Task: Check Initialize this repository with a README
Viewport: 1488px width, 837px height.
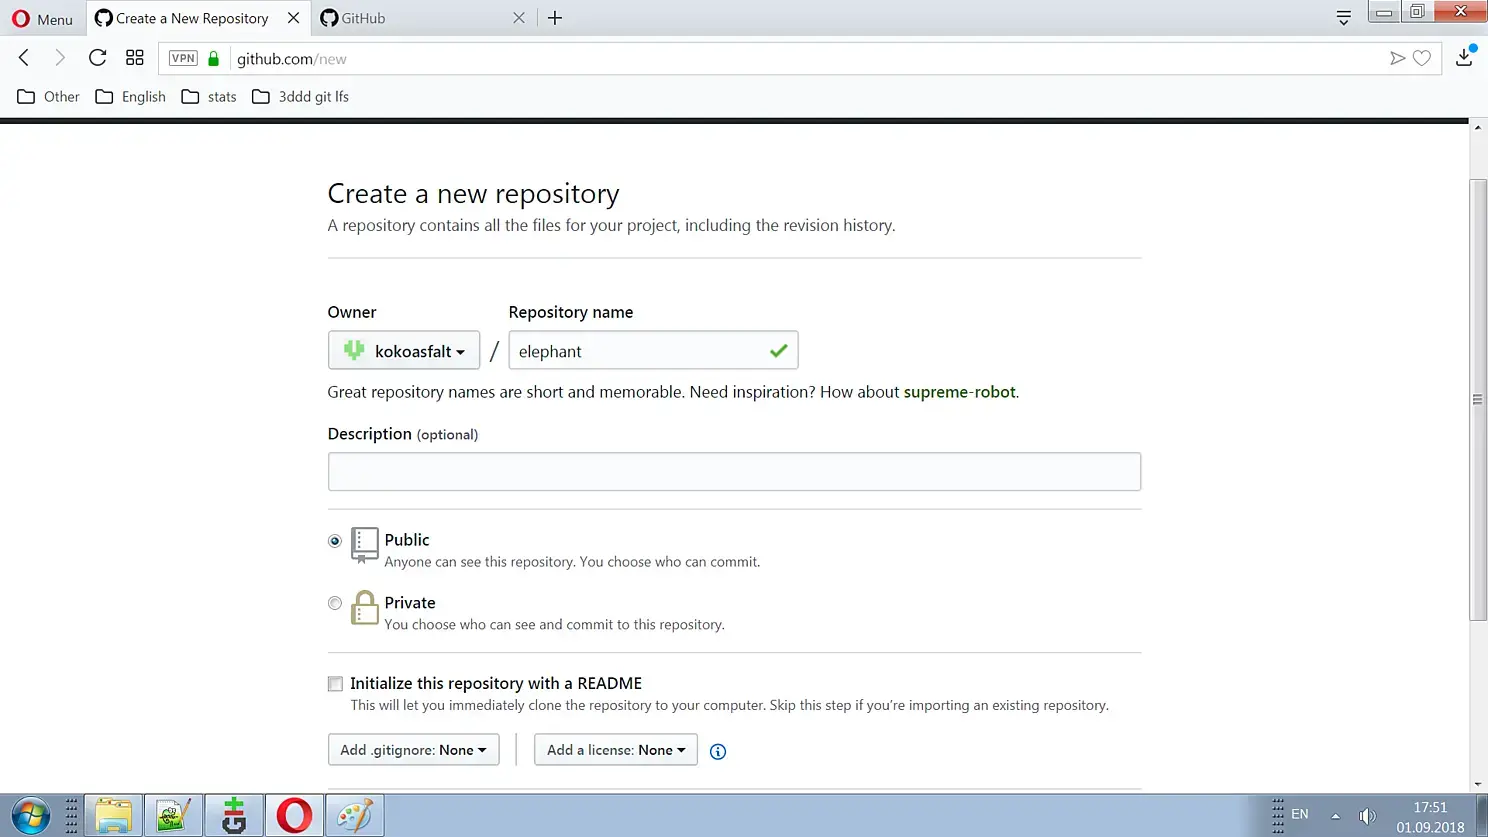Action: tap(335, 684)
